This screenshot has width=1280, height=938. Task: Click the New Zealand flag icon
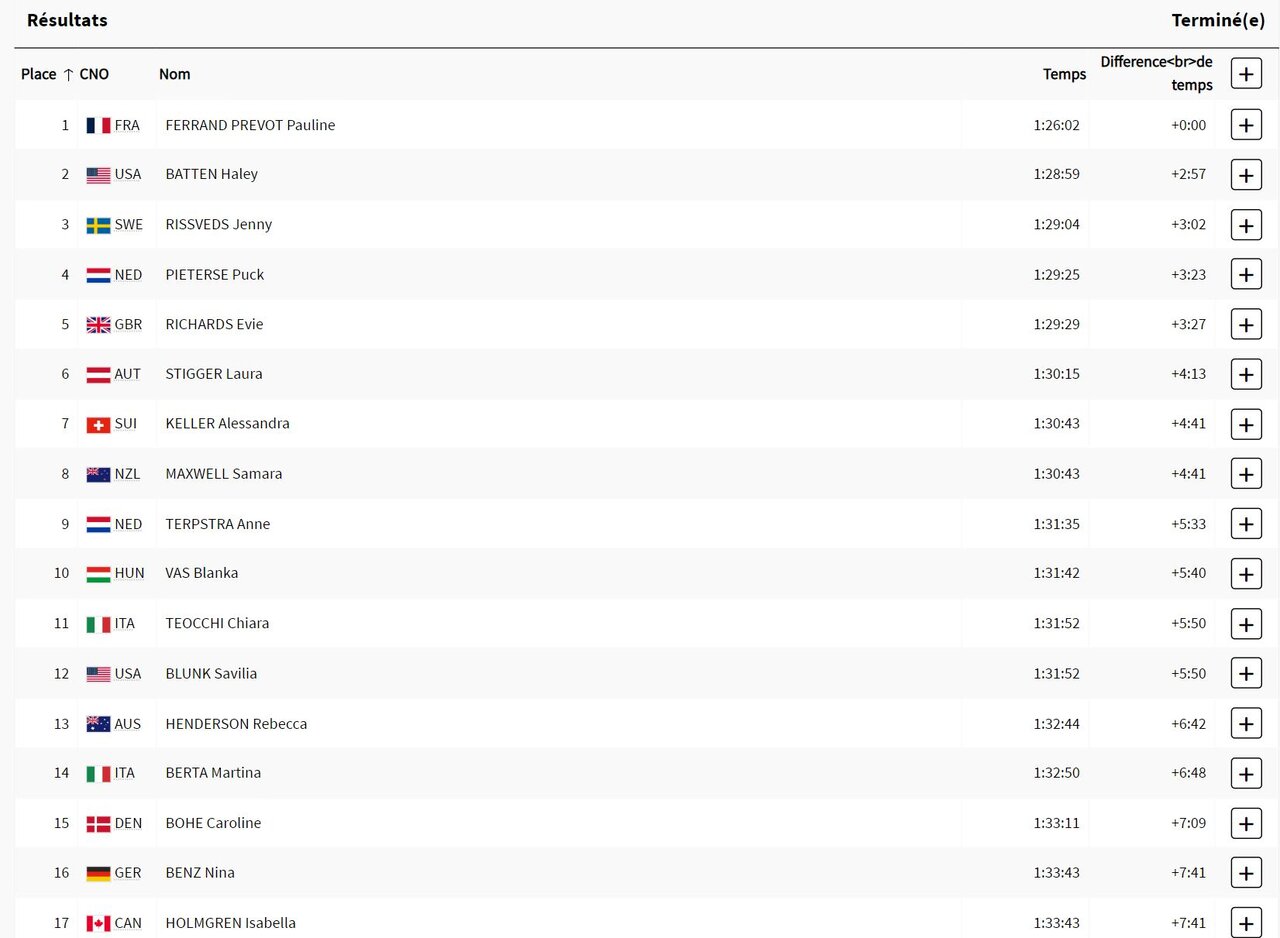(98, 474)
